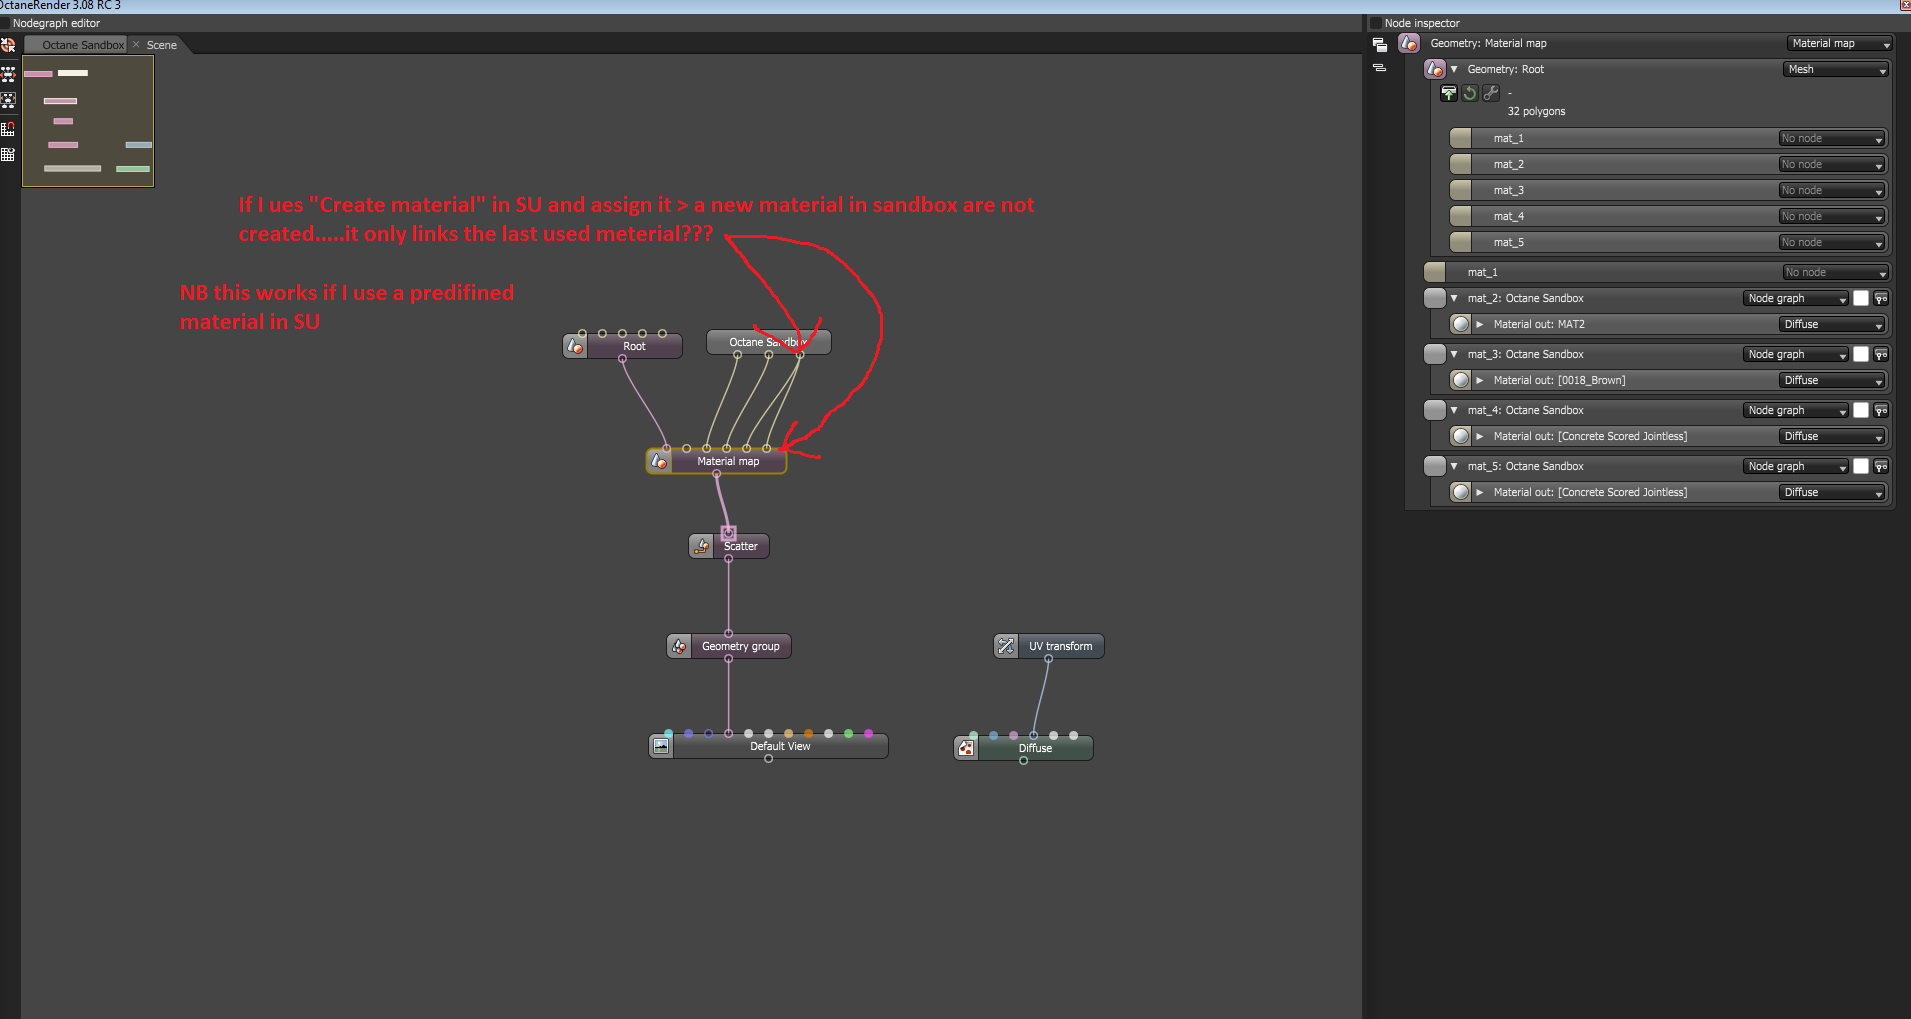Click the output pin below Default View node
The image size is (1911, 1019).
point(768,759)
